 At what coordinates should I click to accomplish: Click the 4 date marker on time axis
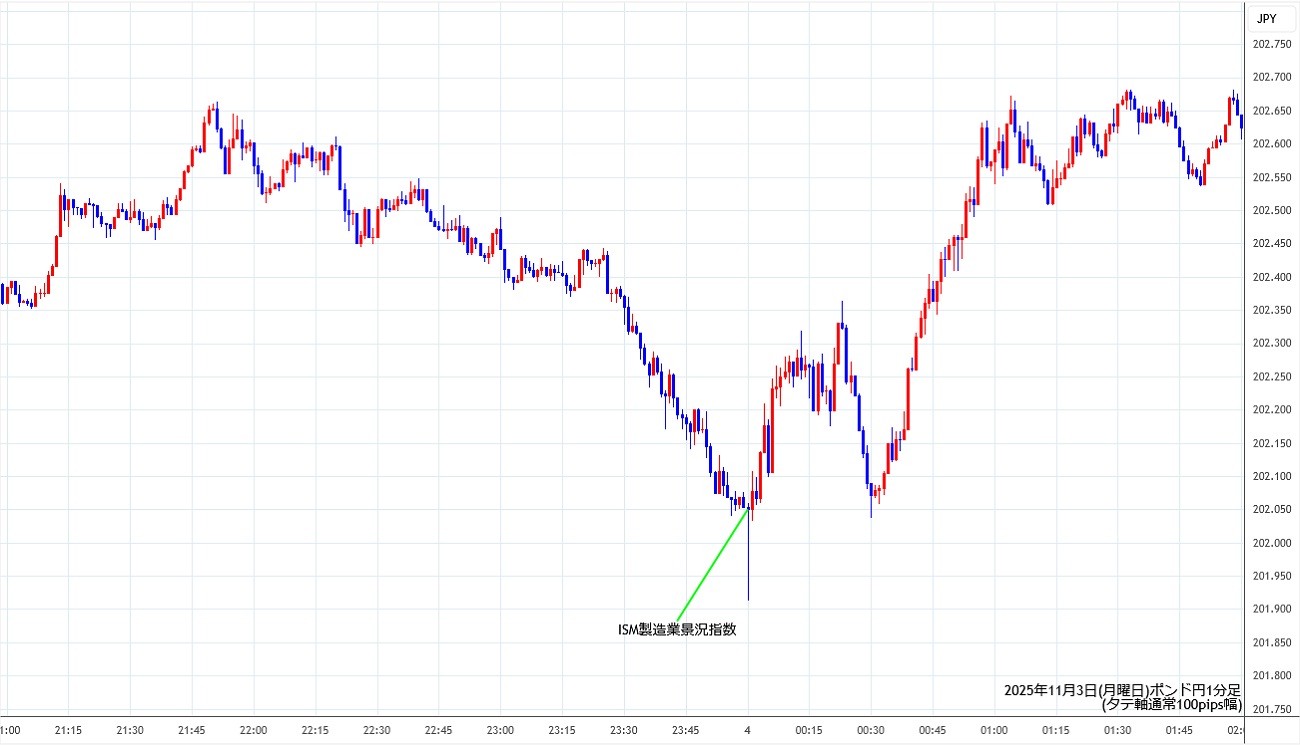(748, 730)
